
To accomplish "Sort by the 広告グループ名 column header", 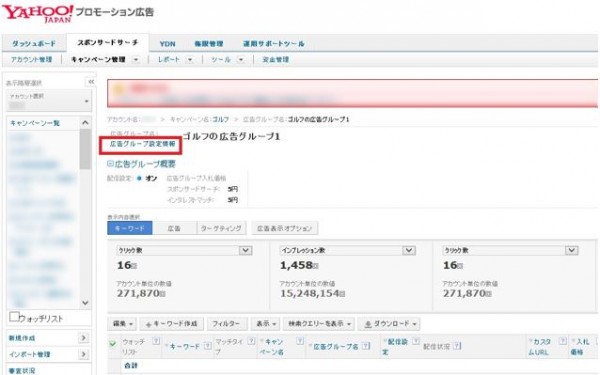I will click(336, 346).
